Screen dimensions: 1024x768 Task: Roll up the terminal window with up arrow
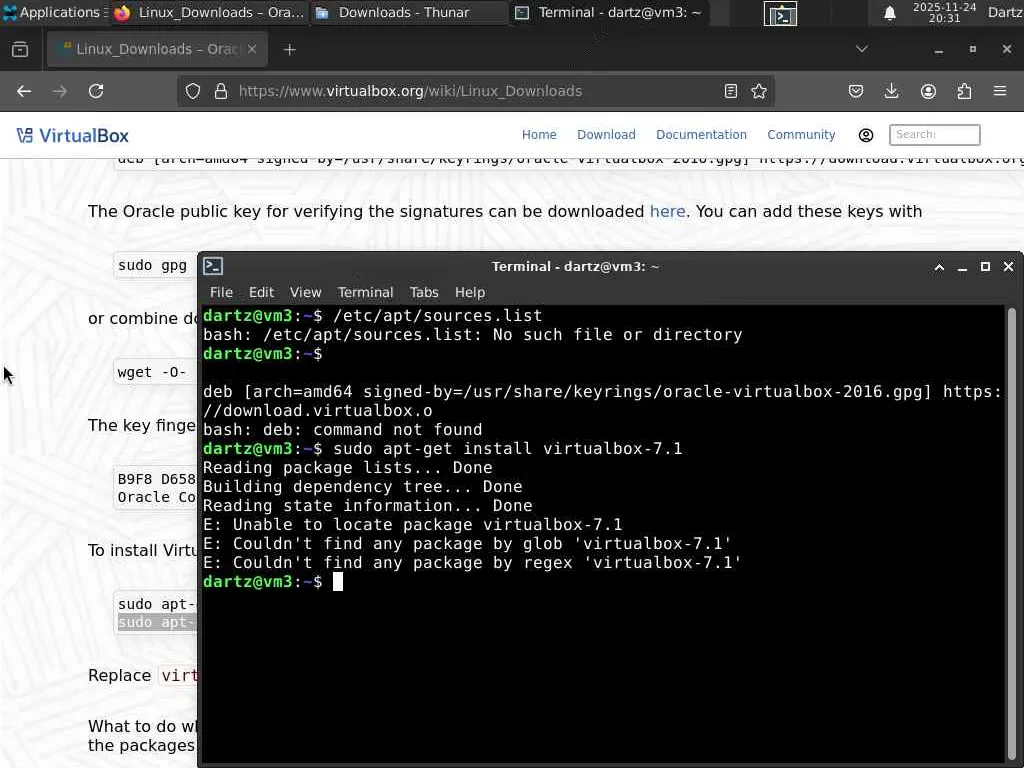(x=939, y=267)
